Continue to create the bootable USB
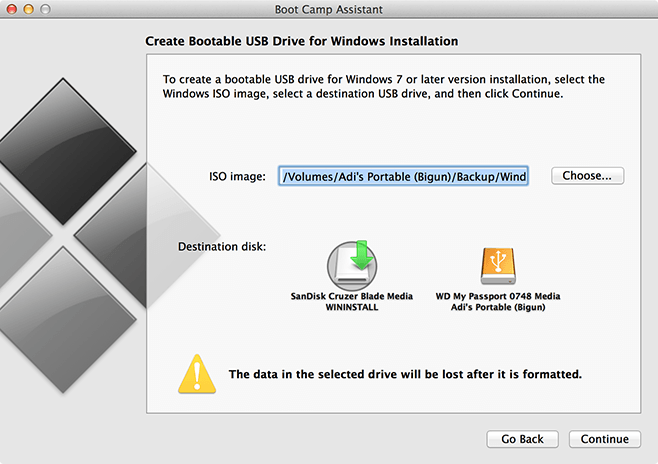 pos(604,439)
